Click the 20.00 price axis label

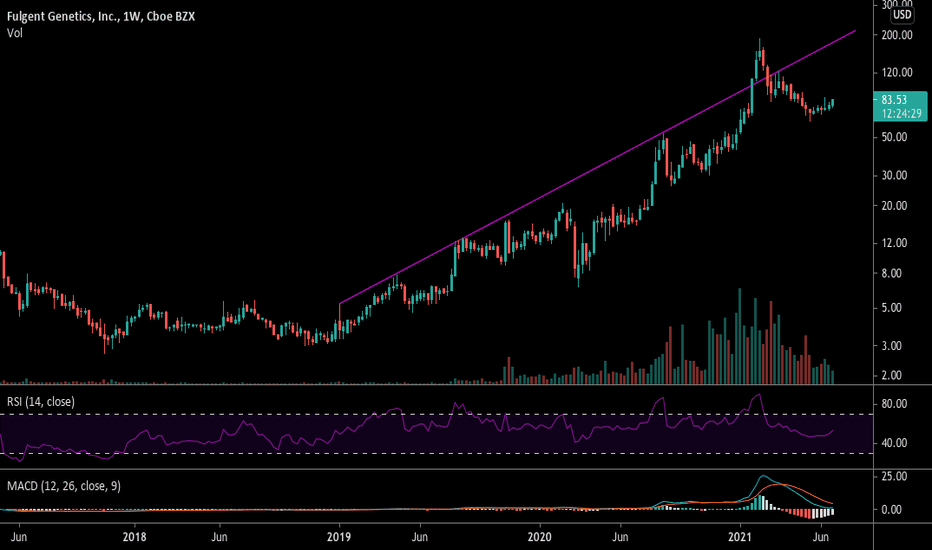coord(894,206)
